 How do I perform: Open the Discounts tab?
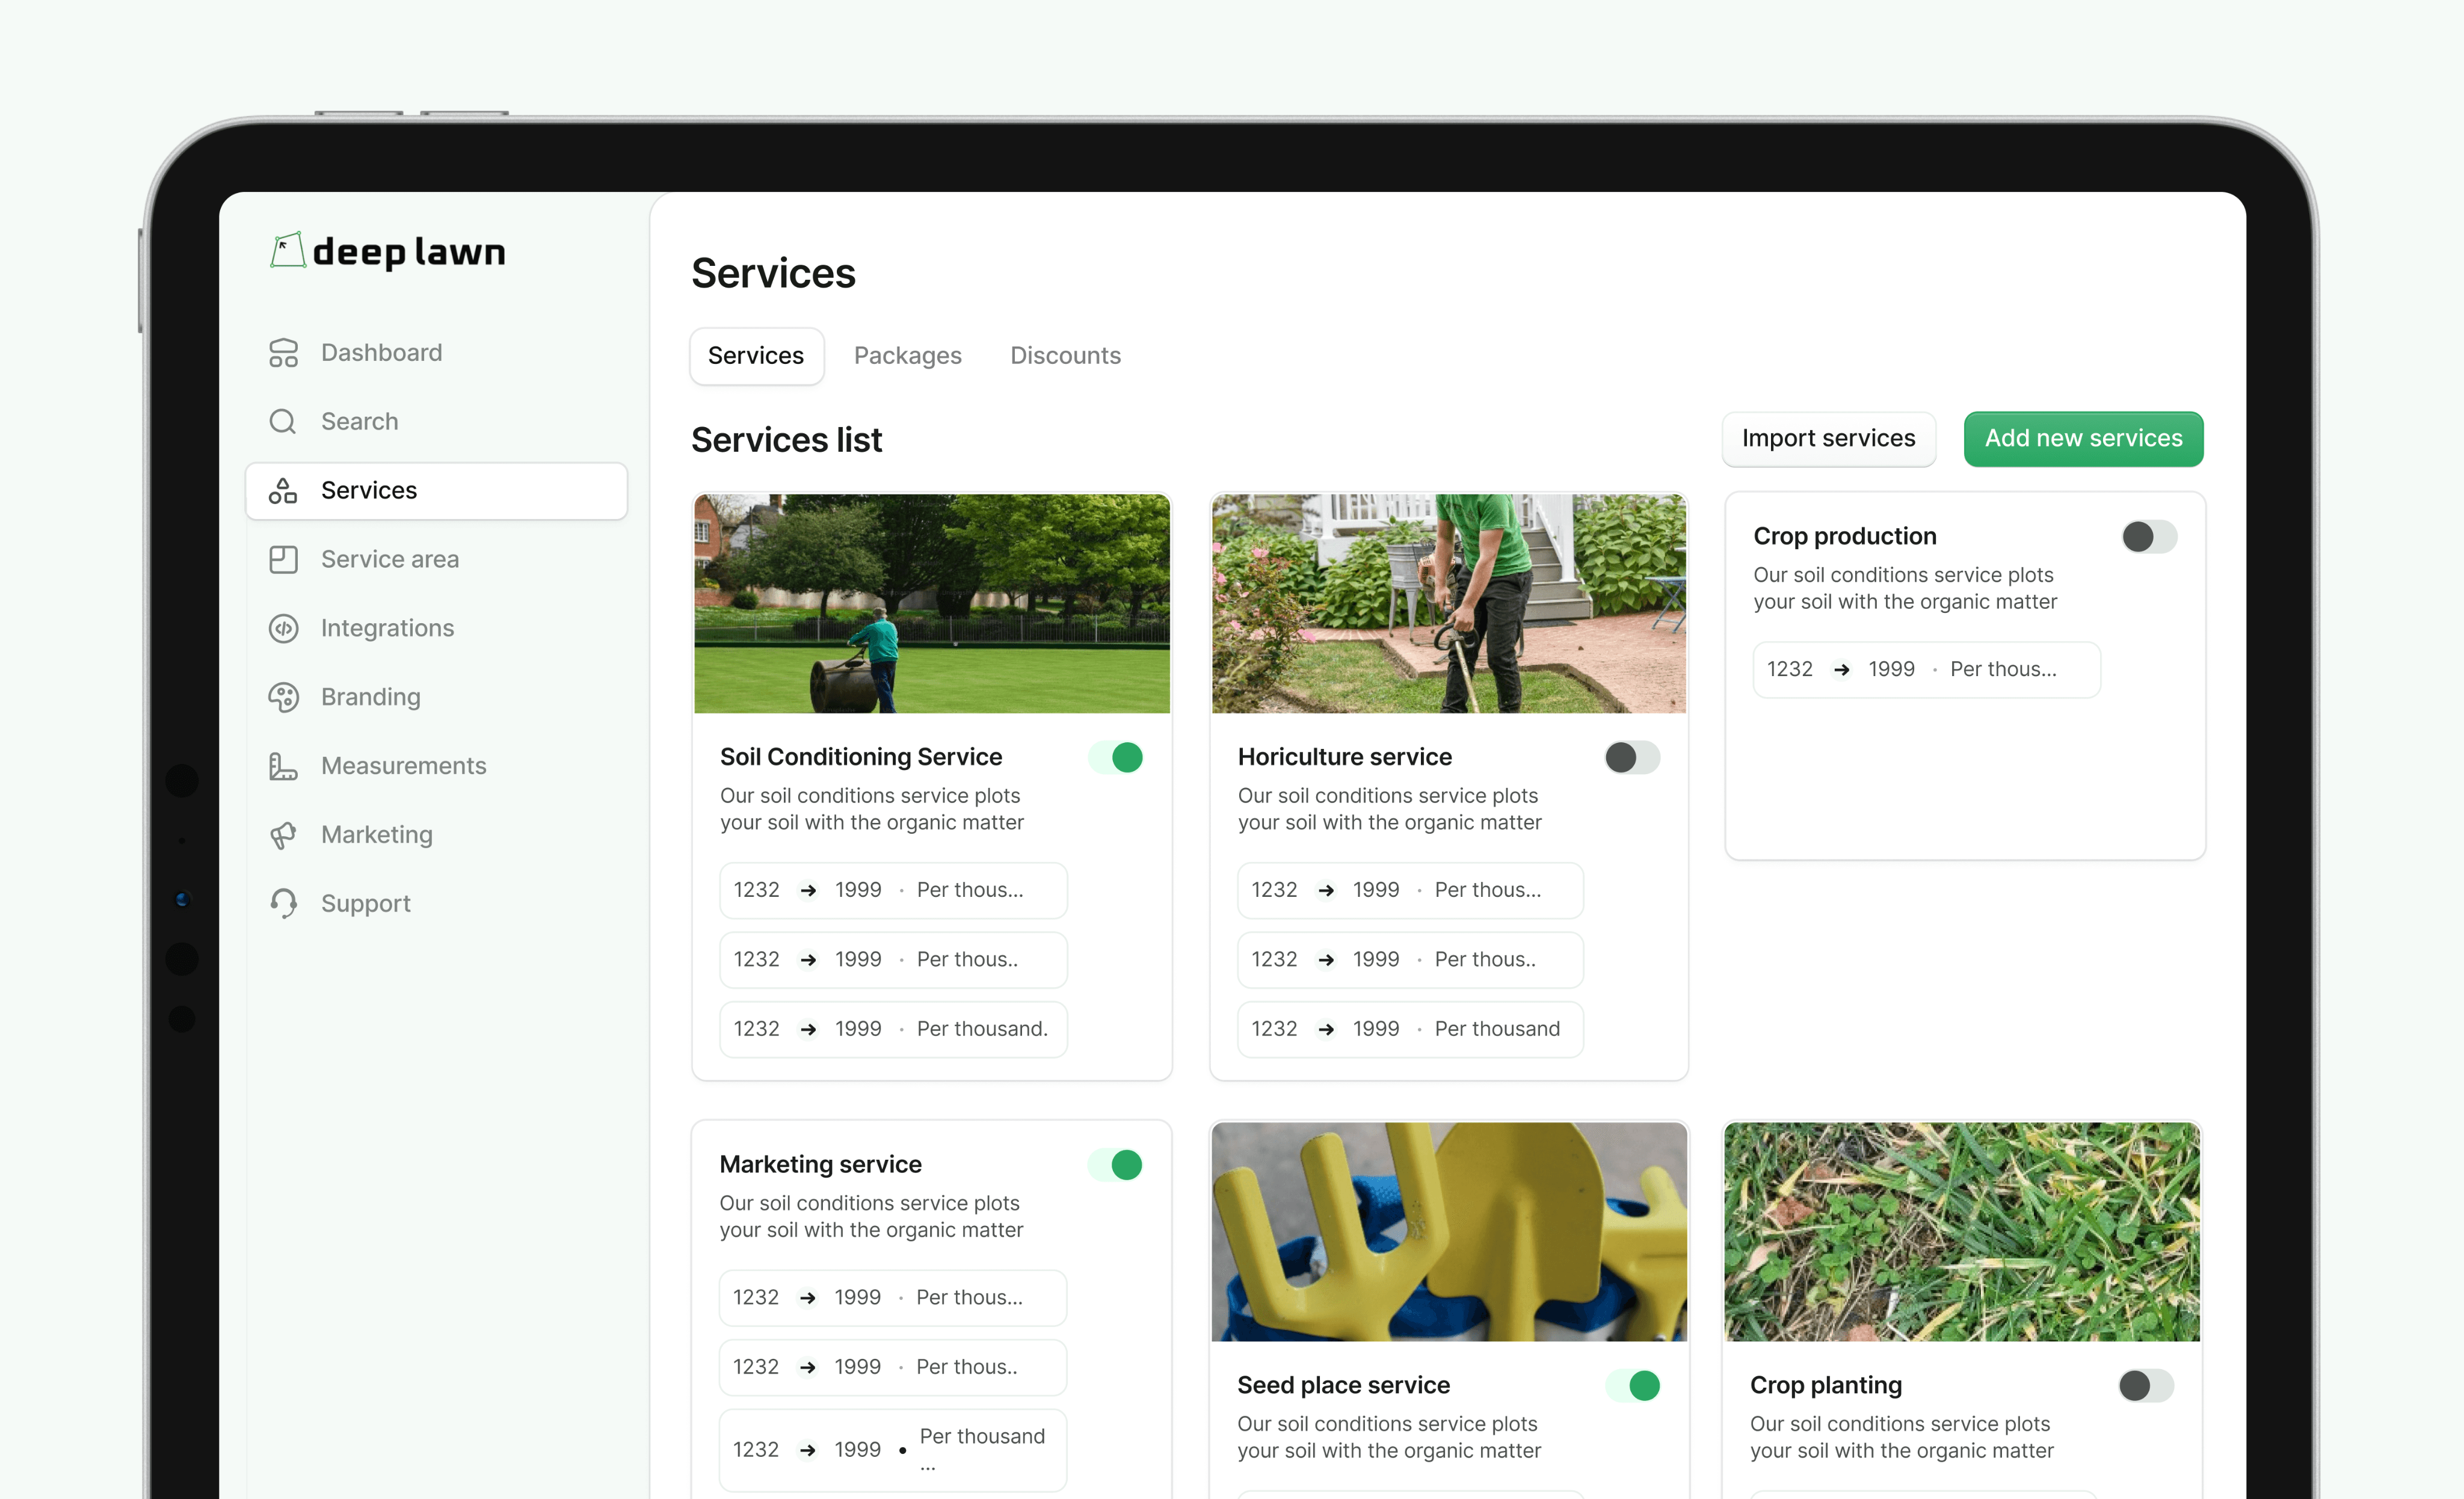1065,356
